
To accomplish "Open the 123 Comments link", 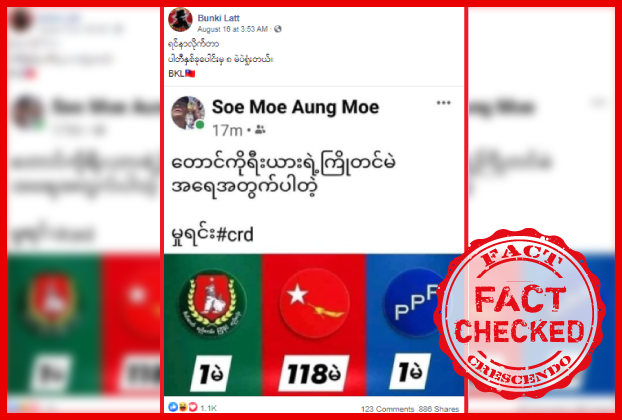I will [x=387, y=409].
